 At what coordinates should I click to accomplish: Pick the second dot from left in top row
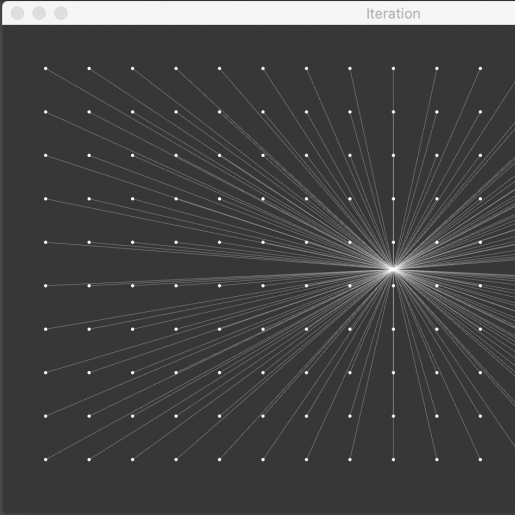tap(89, 69)
